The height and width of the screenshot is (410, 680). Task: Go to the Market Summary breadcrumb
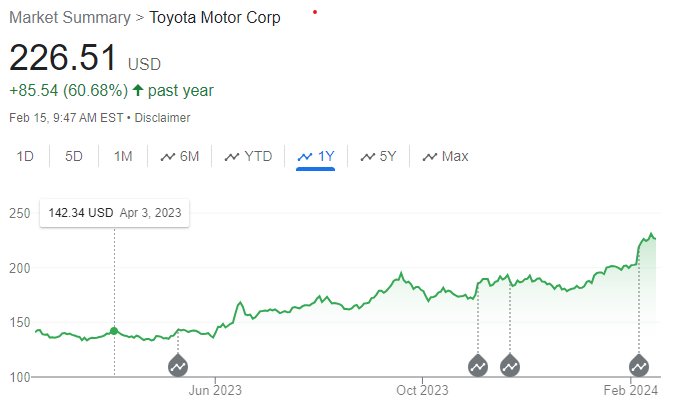(x=70, y=18)
